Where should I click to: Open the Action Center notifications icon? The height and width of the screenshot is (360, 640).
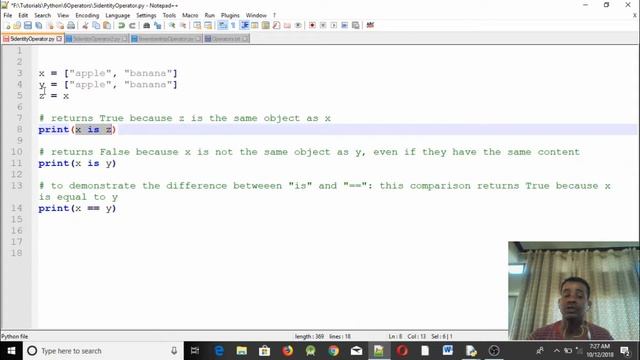point(625,351)
